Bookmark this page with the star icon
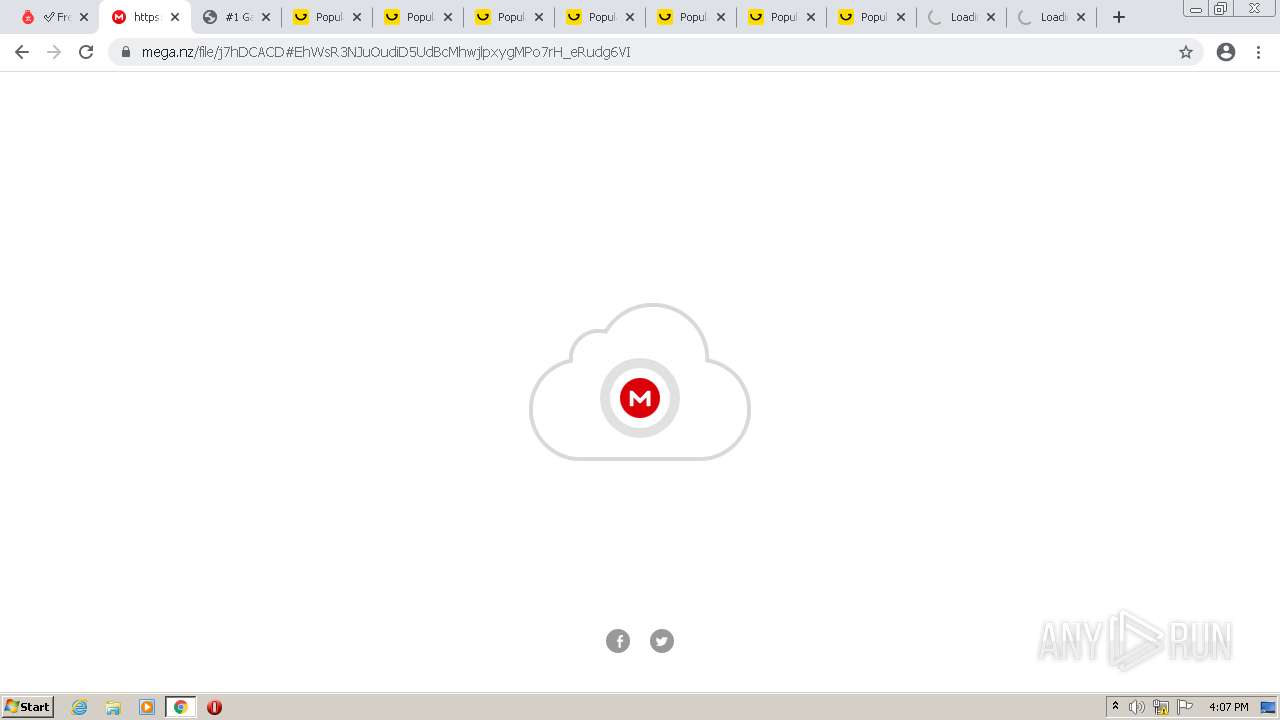 [1186, 52]
